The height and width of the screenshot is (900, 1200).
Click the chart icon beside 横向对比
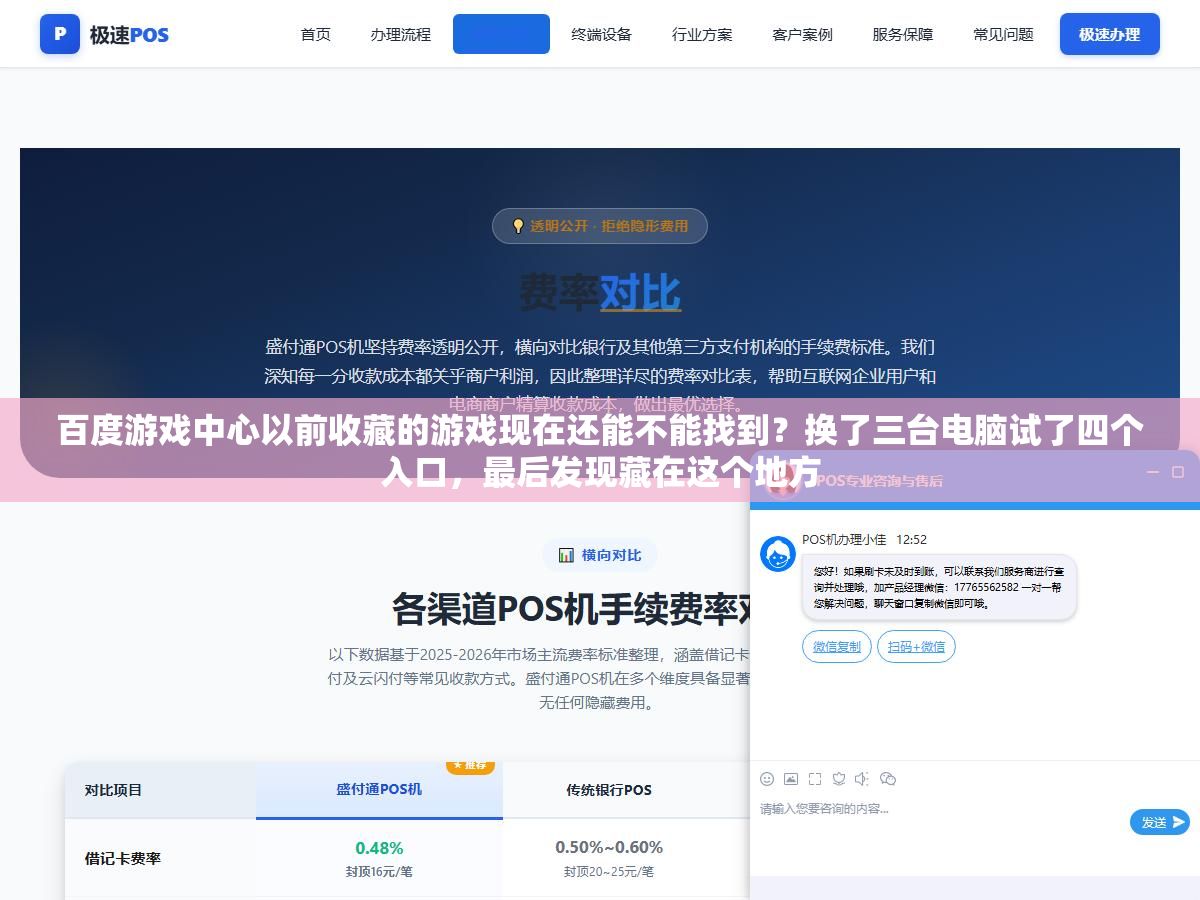coord(566,555)
